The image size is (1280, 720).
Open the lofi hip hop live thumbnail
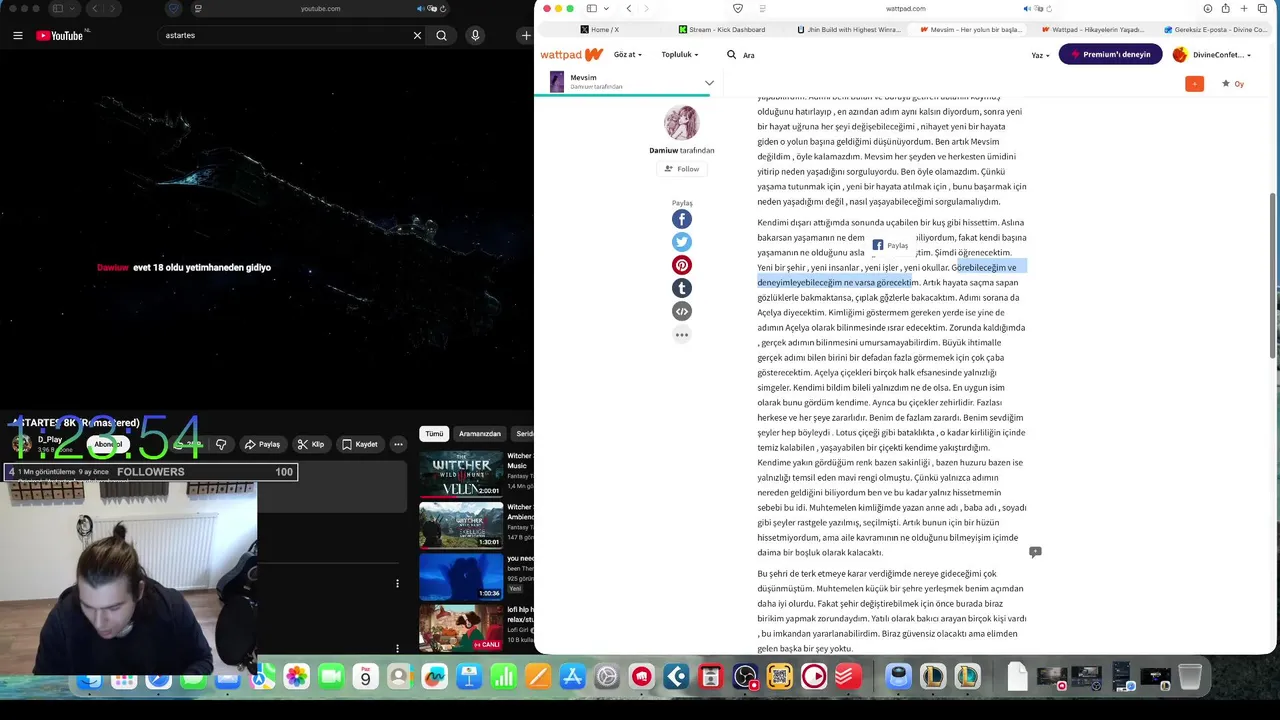click(x=461, y=628)
